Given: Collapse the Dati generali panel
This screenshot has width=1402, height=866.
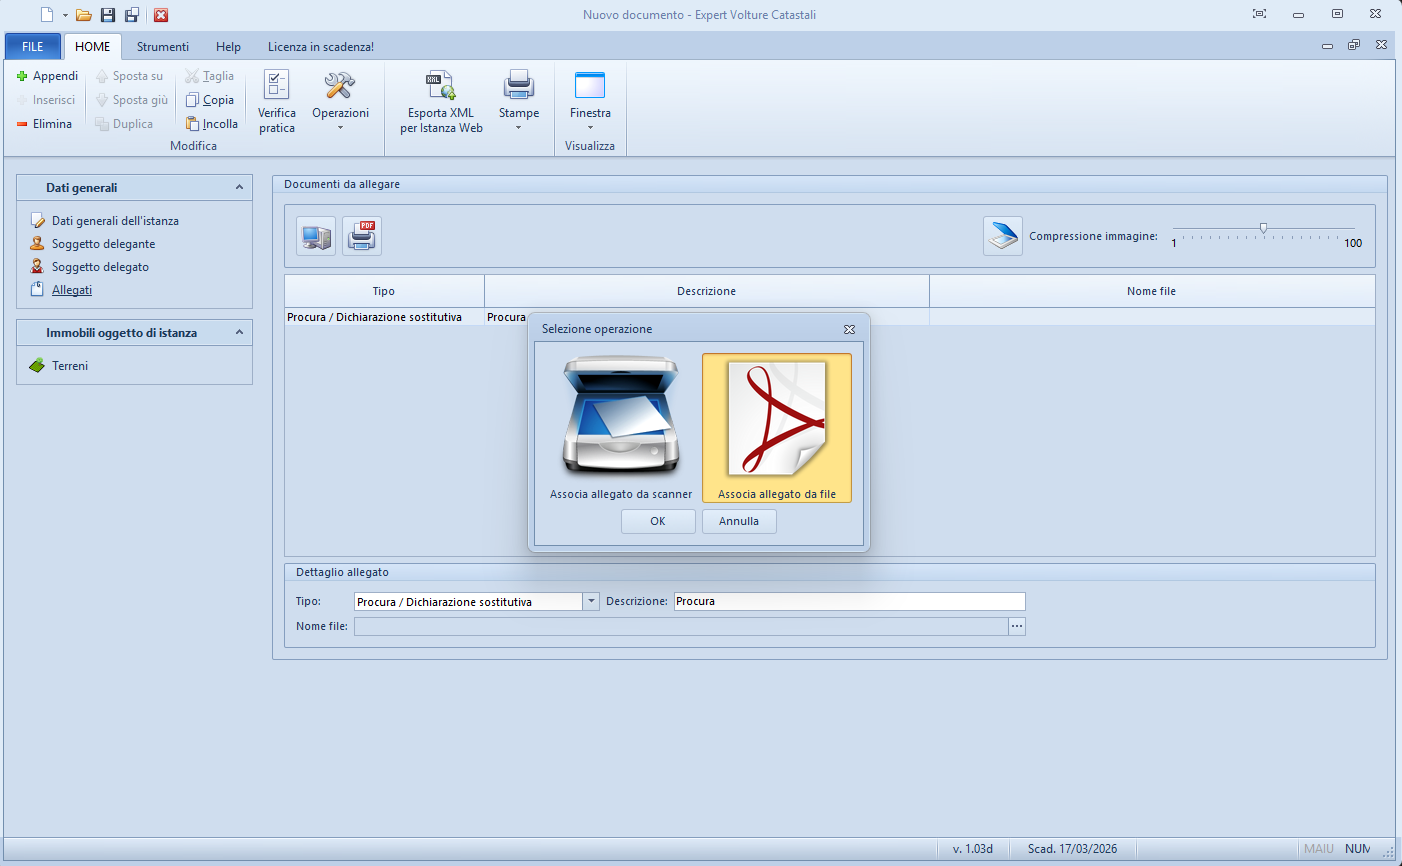Looking at the screenshot, I should [239, 187].
